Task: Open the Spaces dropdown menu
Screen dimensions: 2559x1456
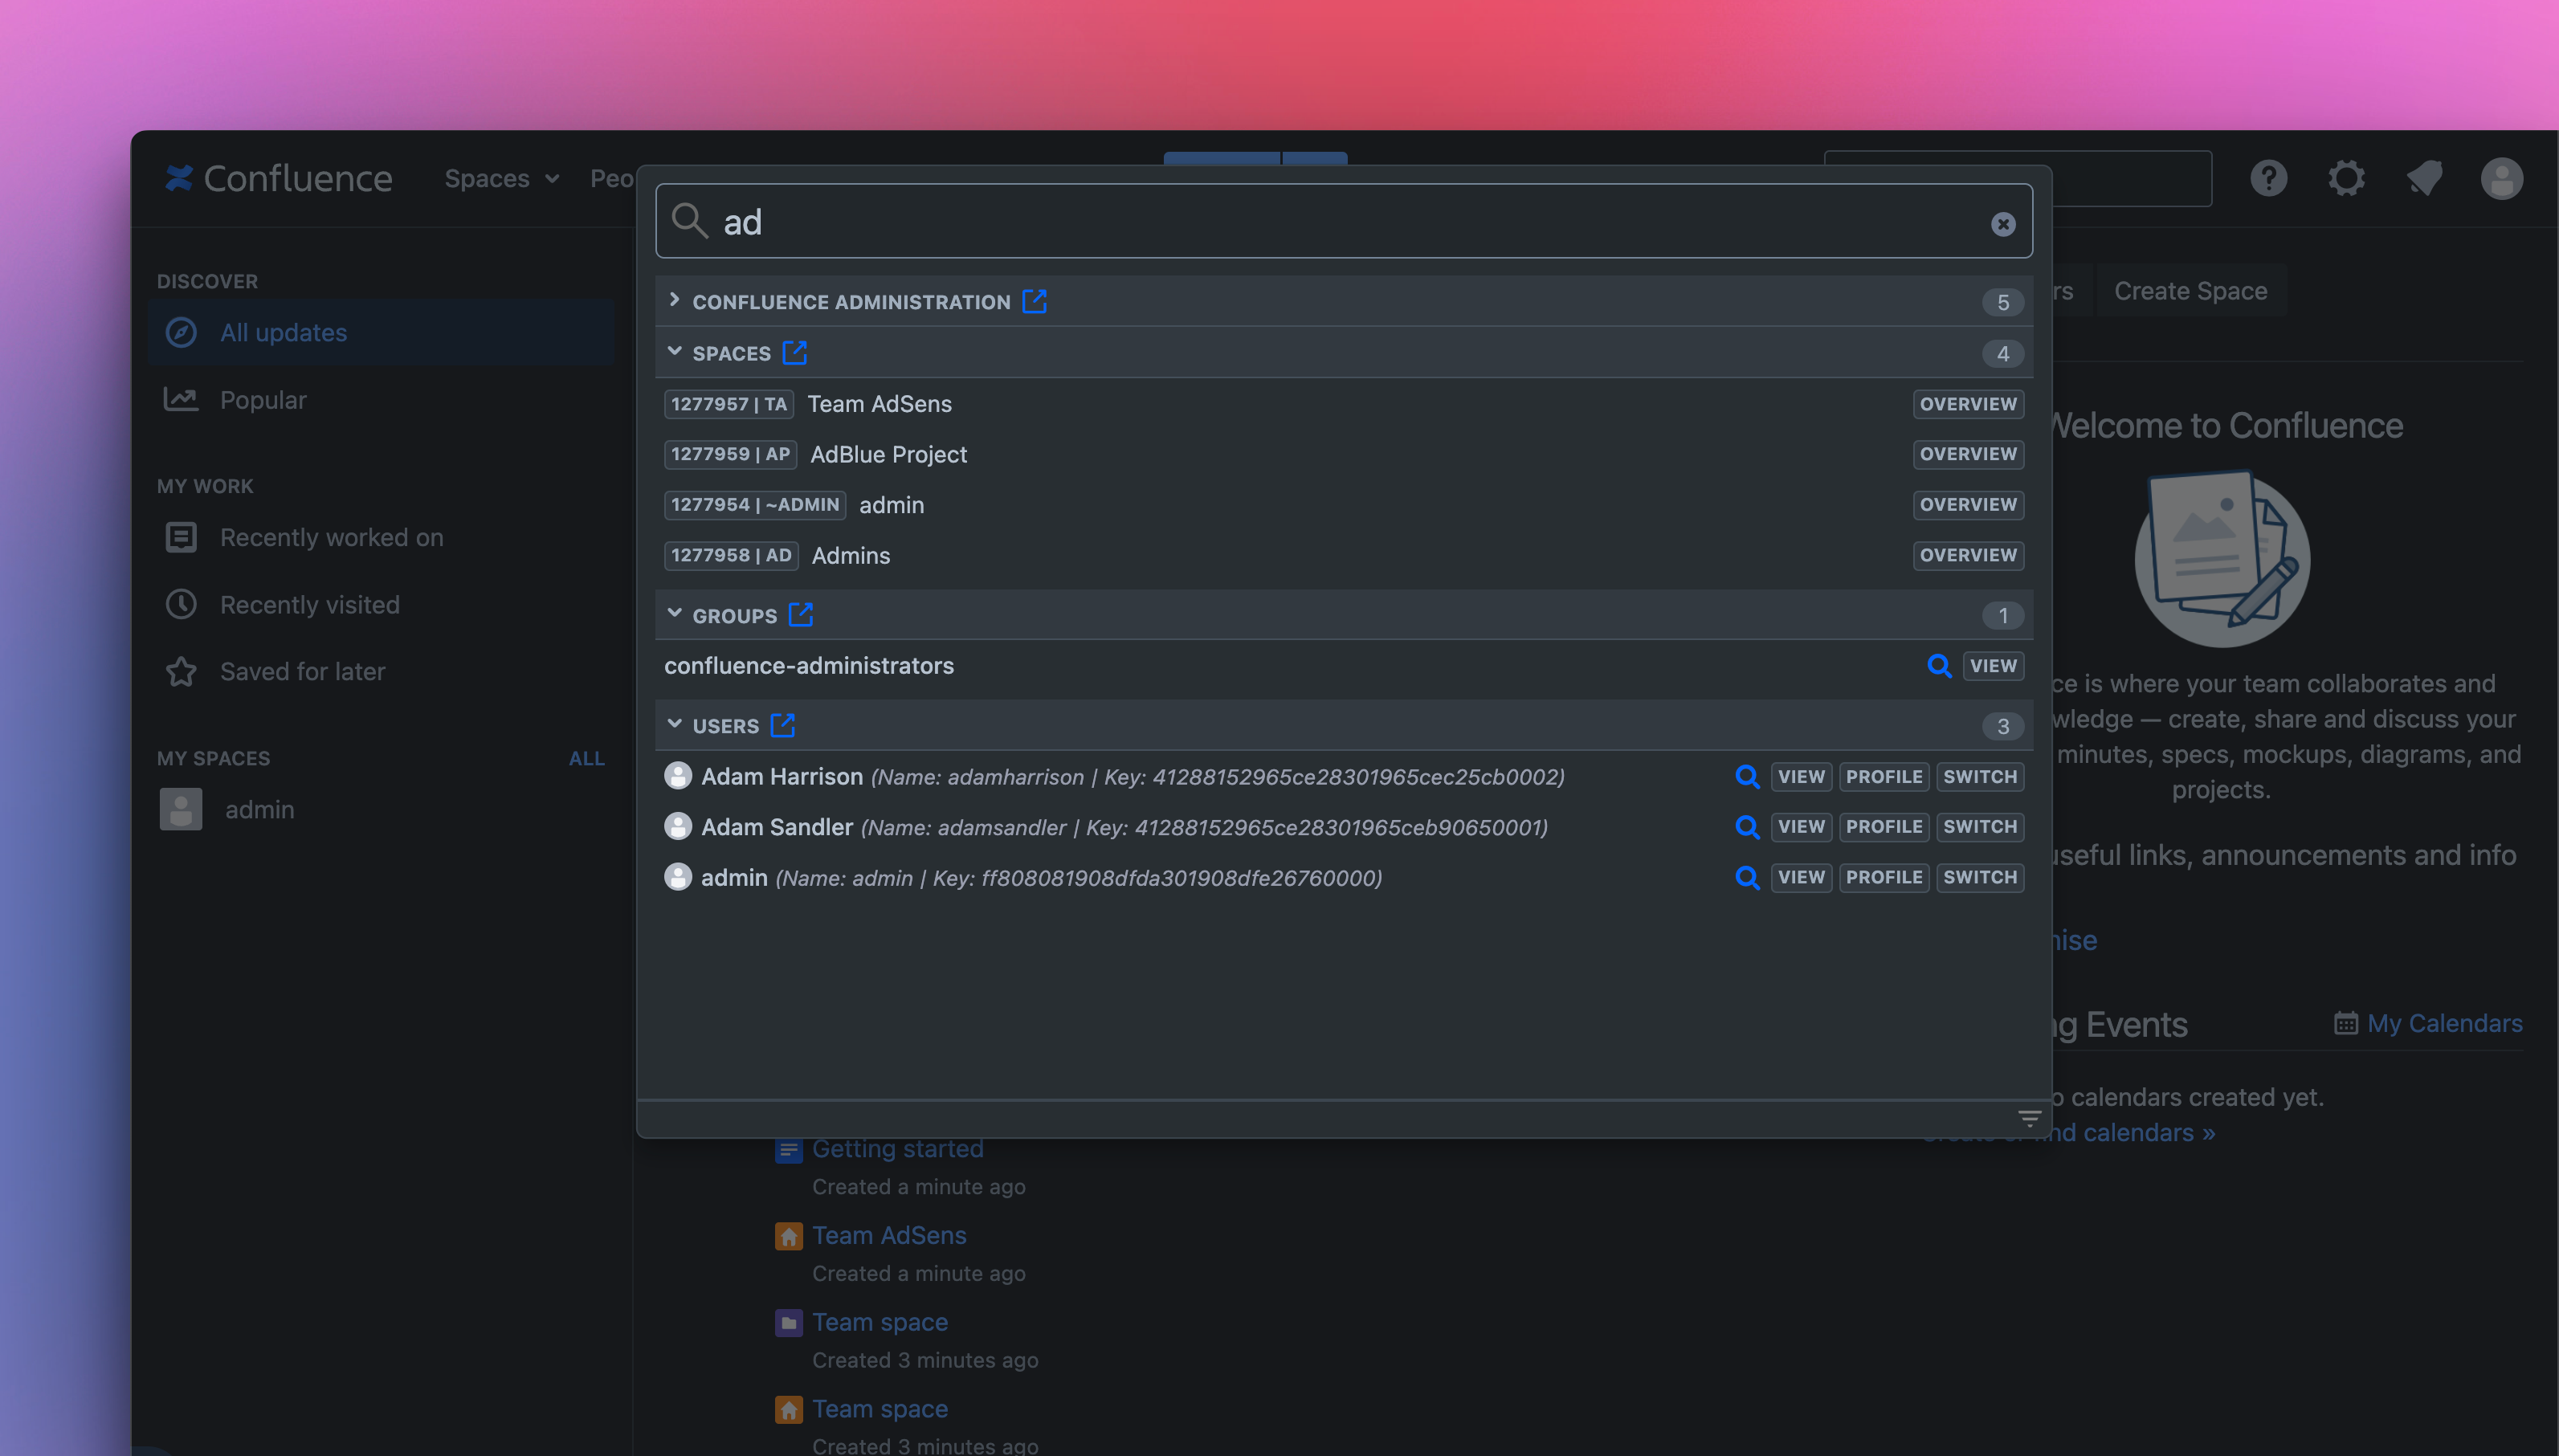Action: [x=501, y=179]
